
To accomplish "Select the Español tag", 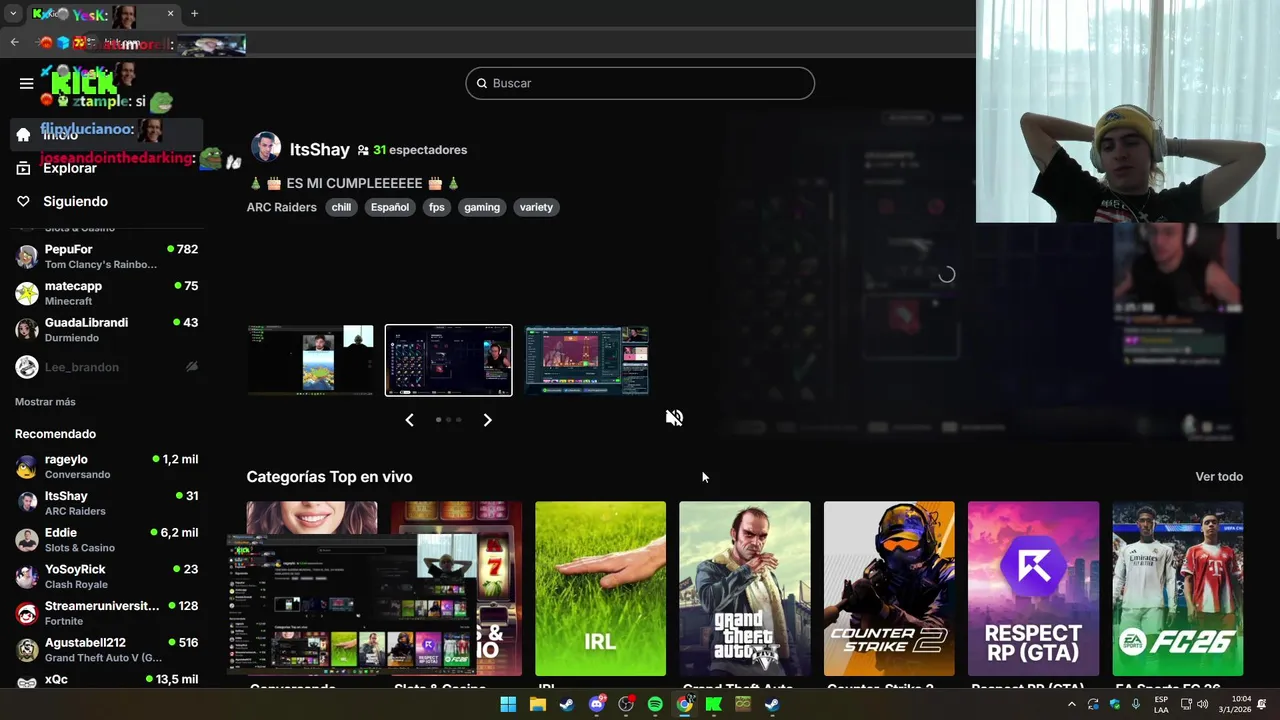I will tap(390, 207).
